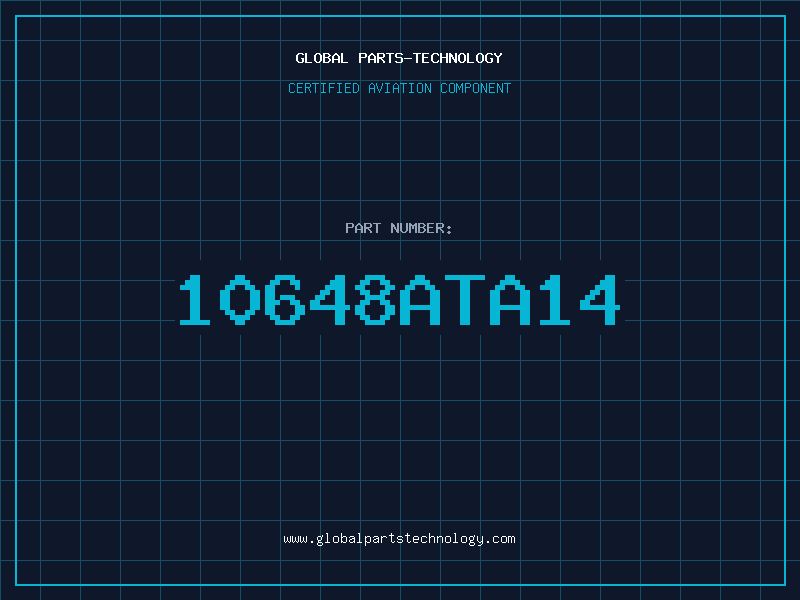The image size is (800, 600).
Task: Click the CERTIFIED AVIATION COMPONENT subtitle
Action: pos(399,88)
